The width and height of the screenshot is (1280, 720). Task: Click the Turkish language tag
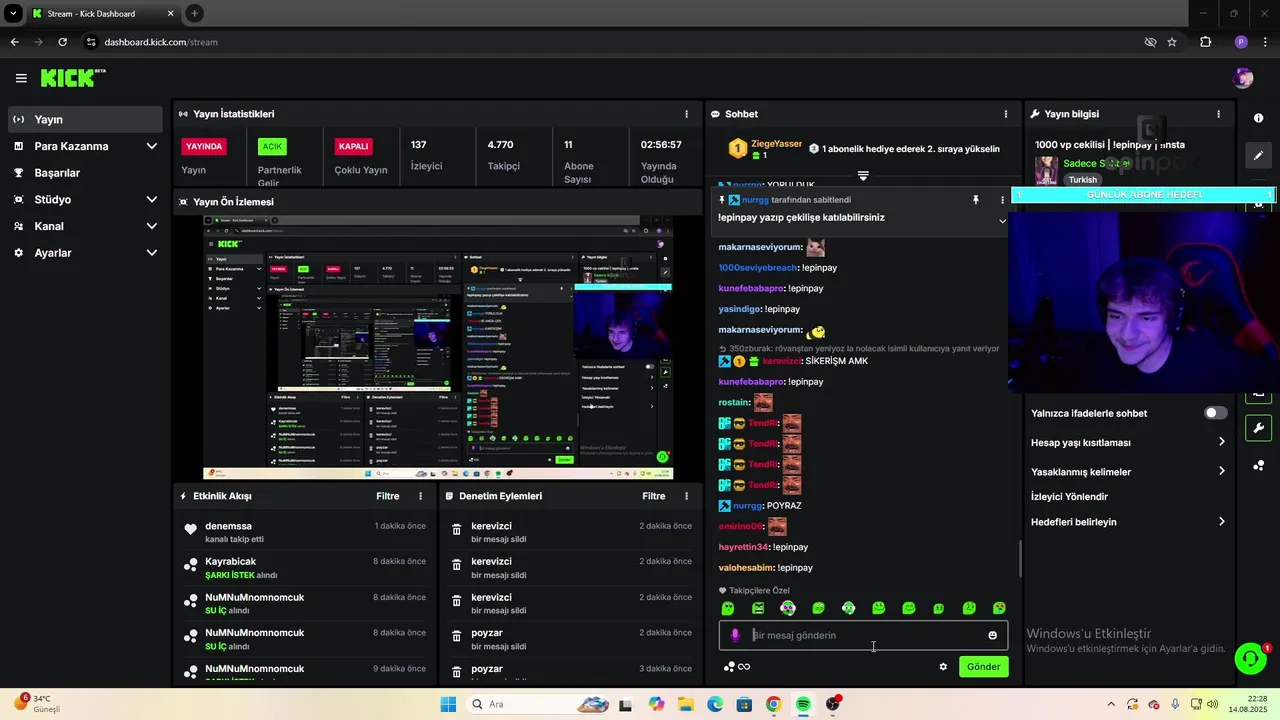(1082, 180)
